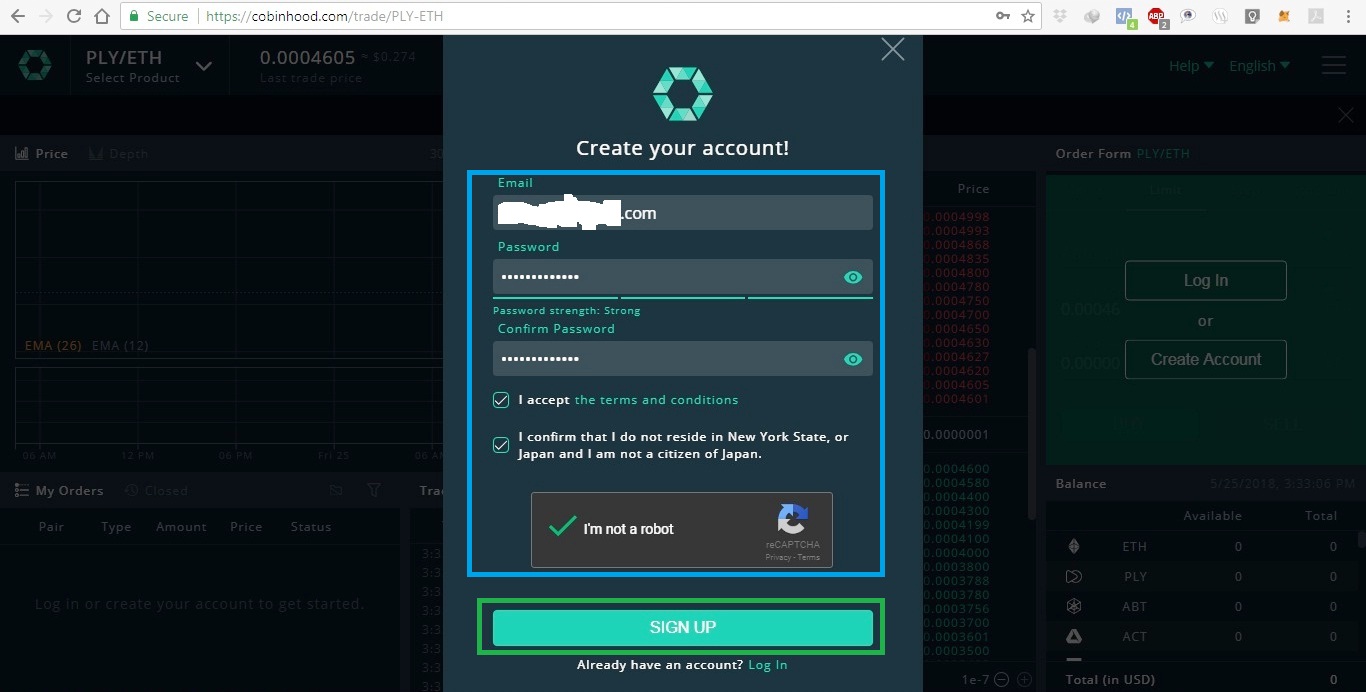The height and width of the screenshot is (692, 1366).
Task: Open the Help dropdown menu
Action: 1191,66
